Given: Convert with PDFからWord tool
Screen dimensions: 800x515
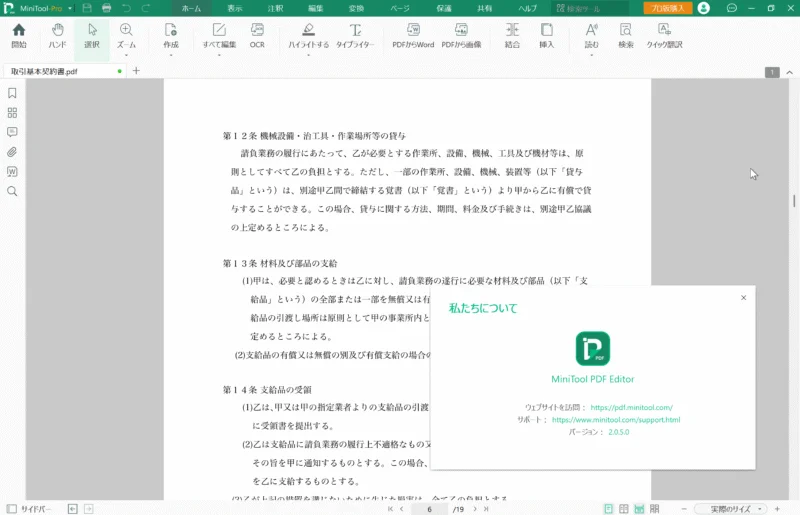Looking at the screenshot, I should pos(413,36).
